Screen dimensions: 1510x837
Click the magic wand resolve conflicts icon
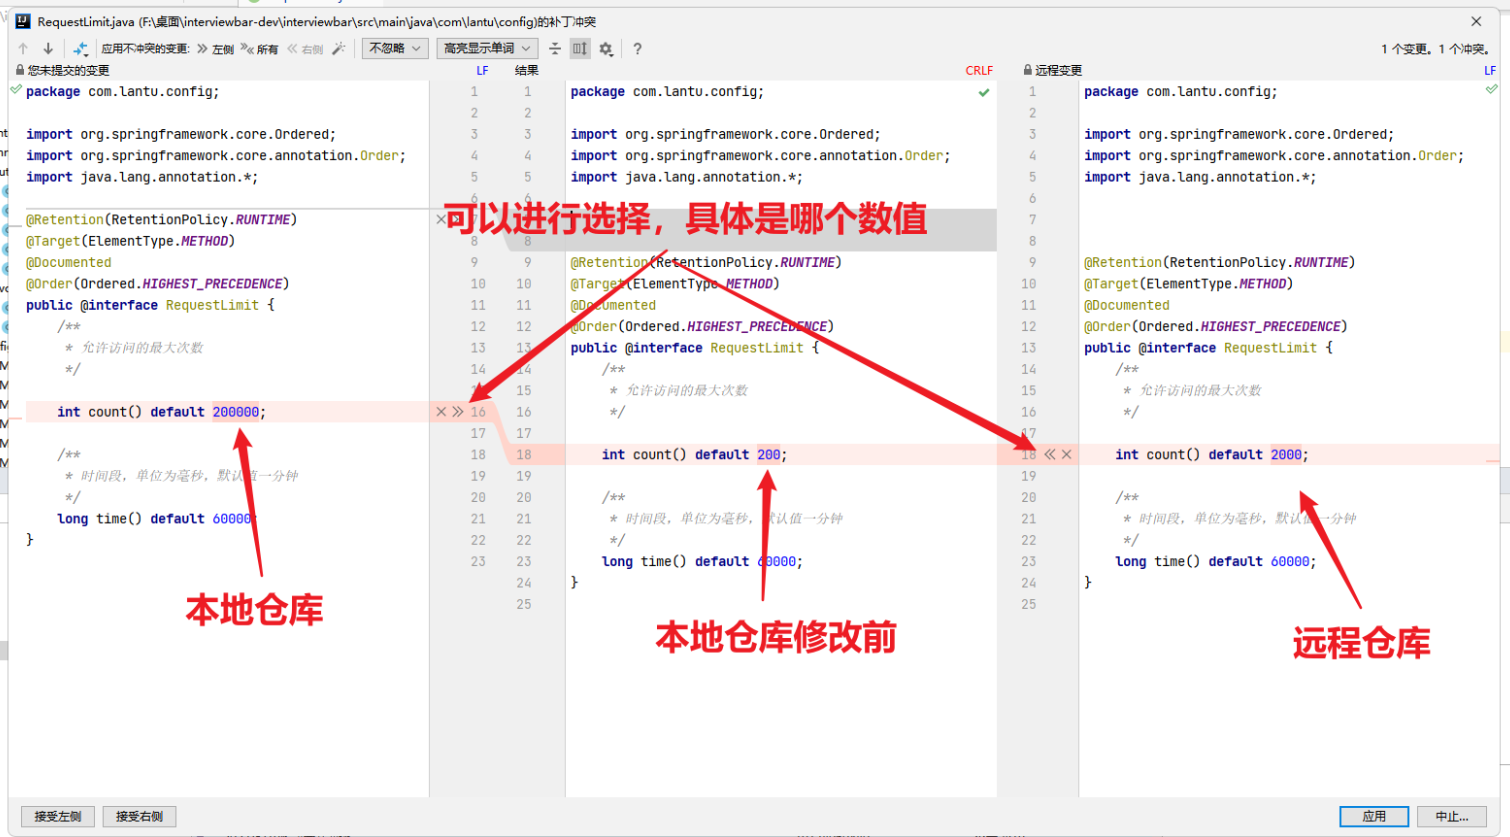(x=339, y=48)
